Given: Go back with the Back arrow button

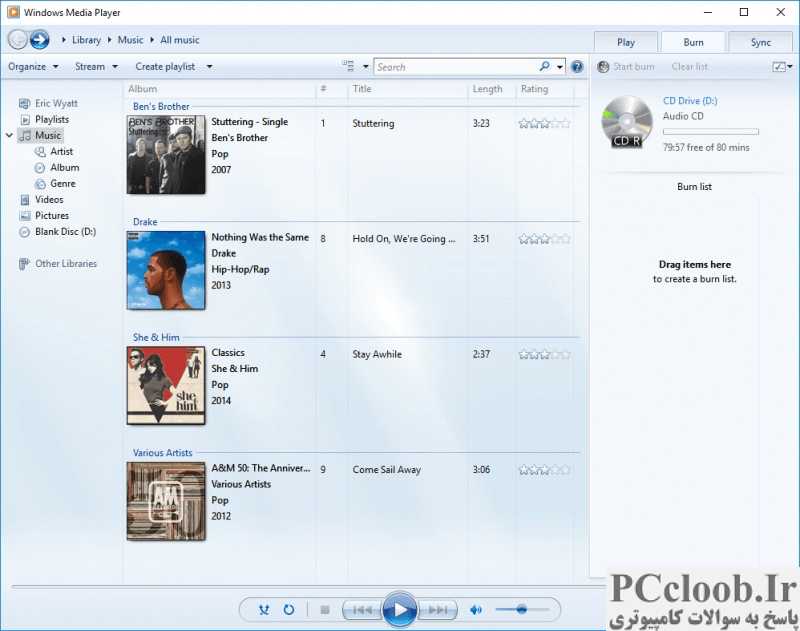Looking at the screenshot, I should point(18,40).
